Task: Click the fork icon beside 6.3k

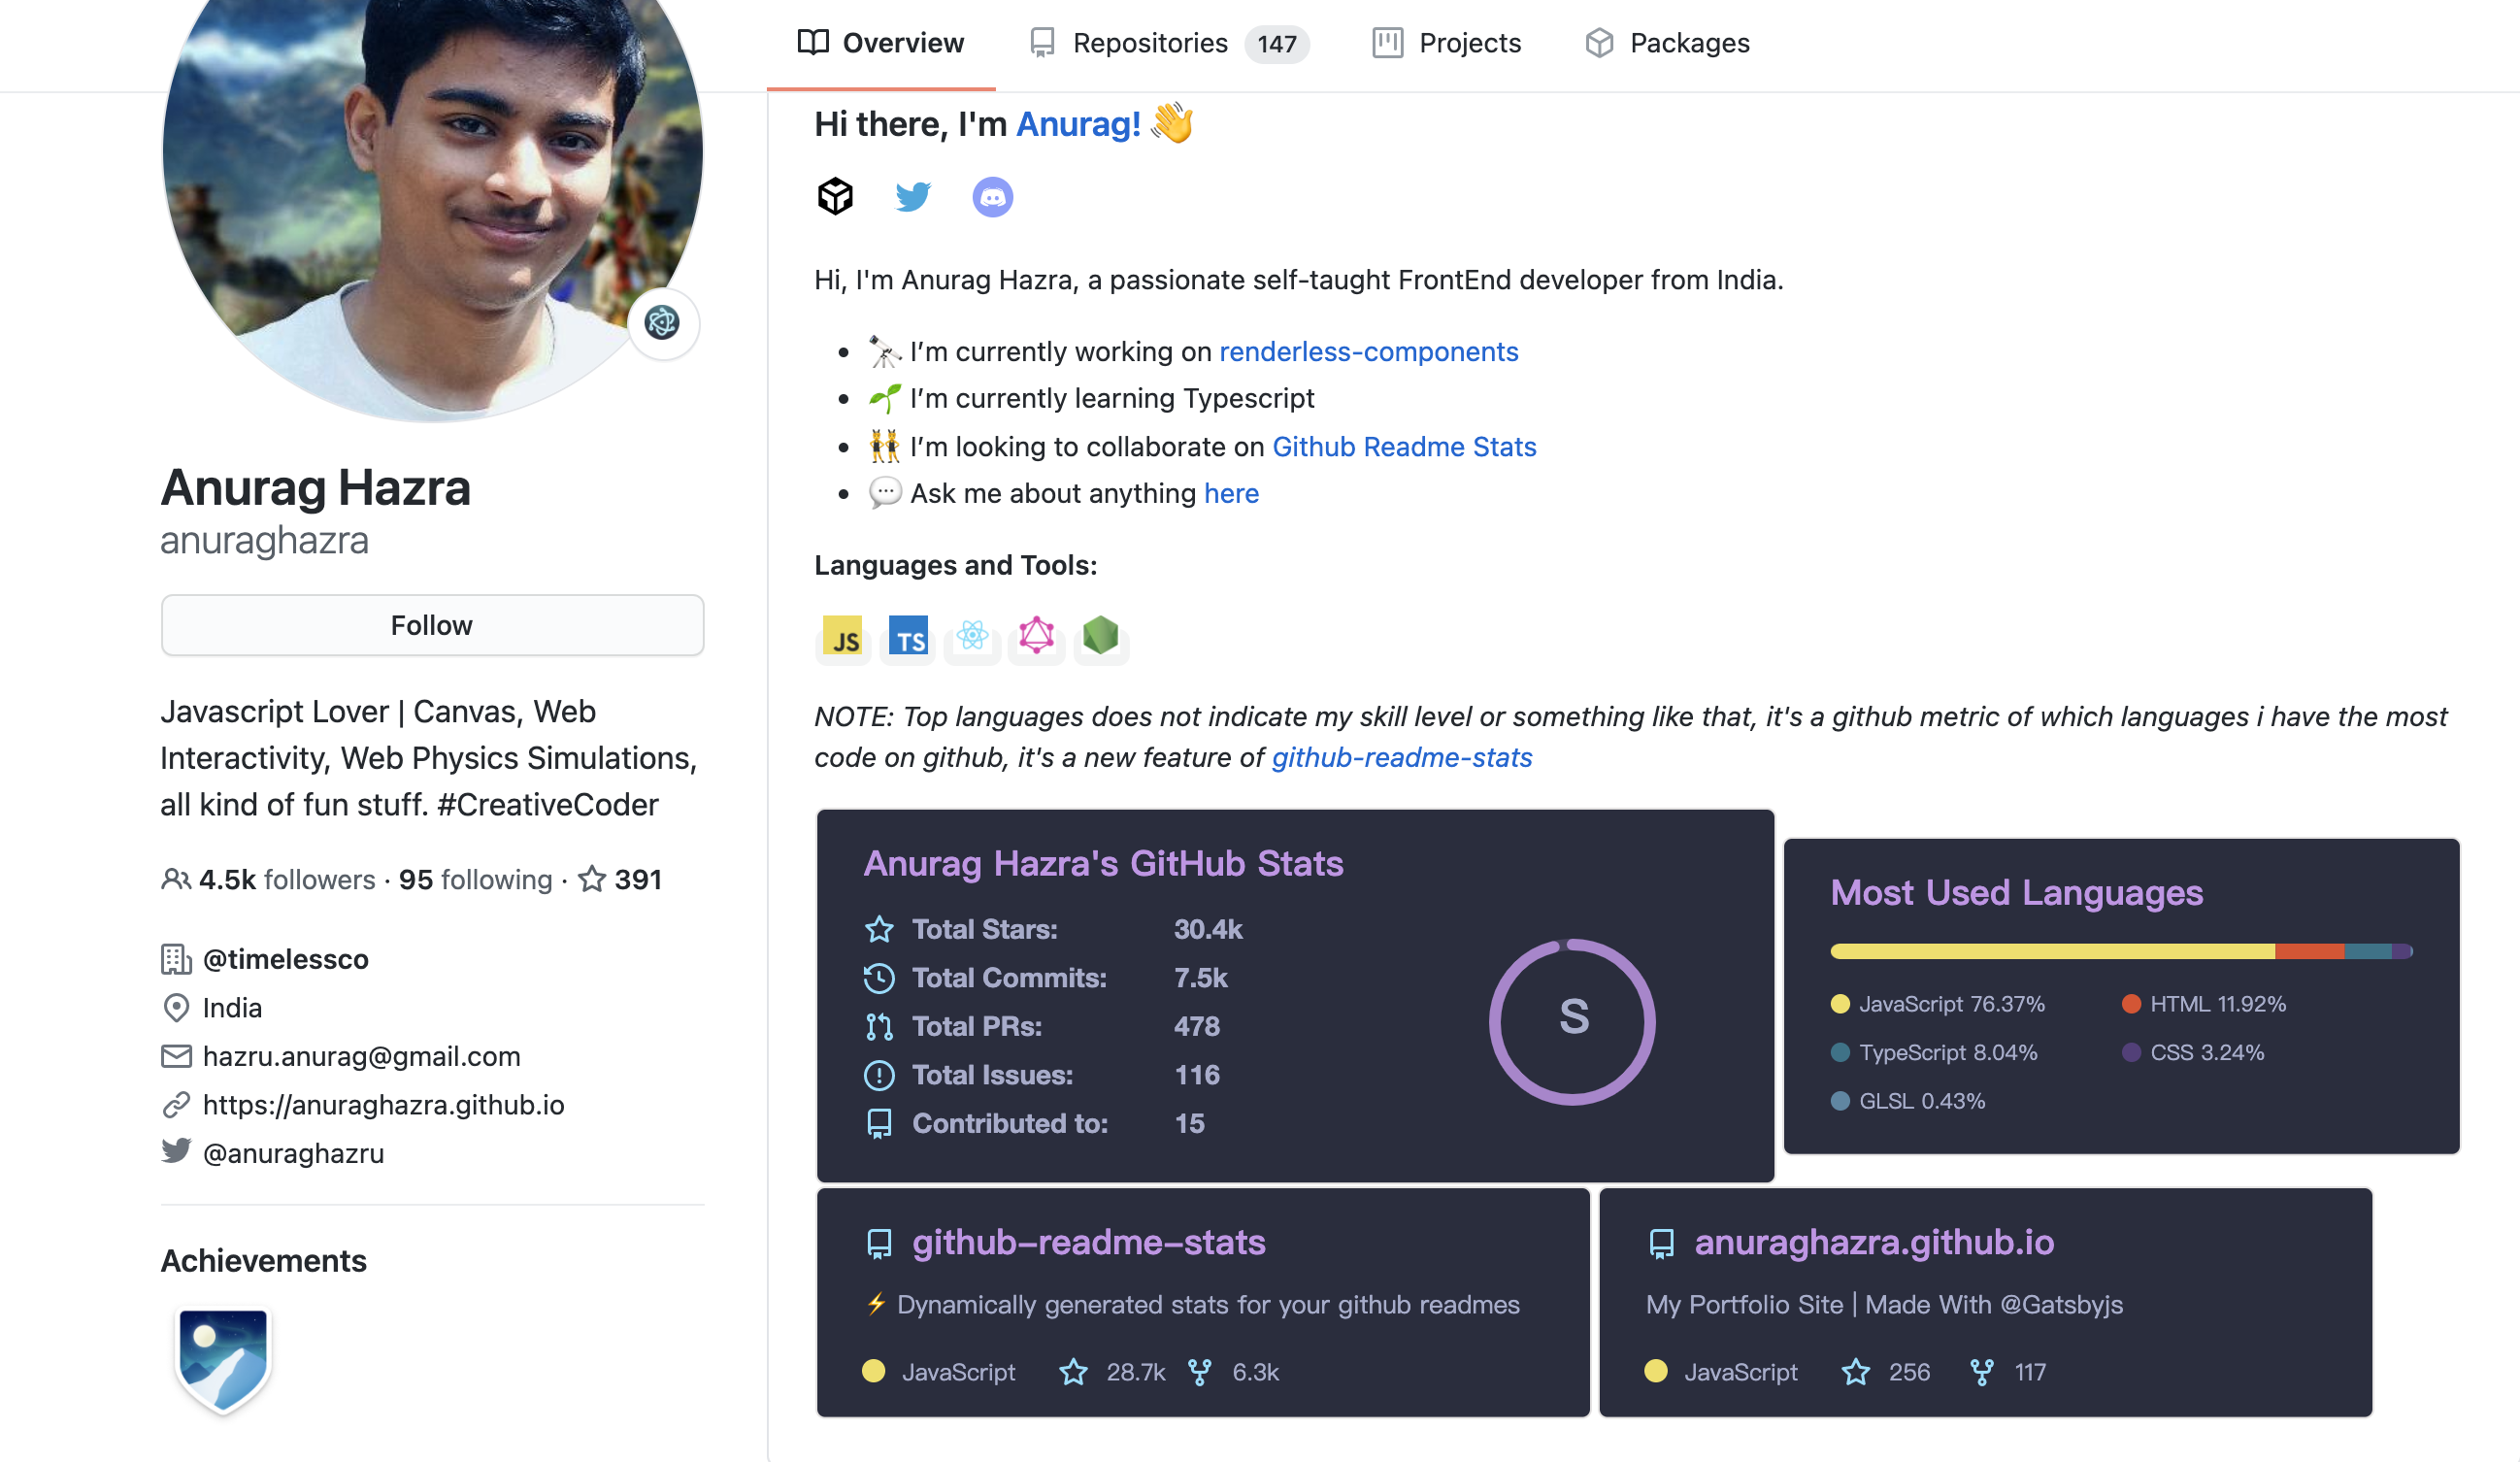Action: (1200, 1373)
